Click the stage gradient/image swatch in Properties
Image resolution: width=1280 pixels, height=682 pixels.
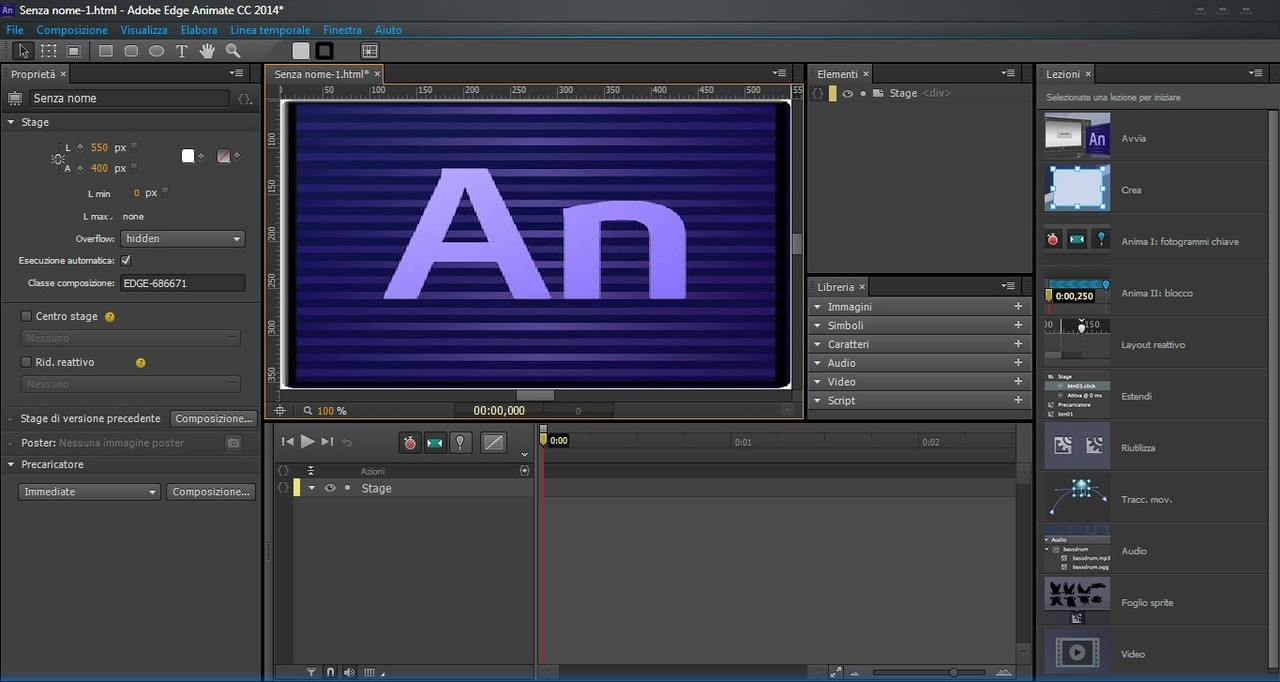pyautogui.click(x=224, y=156)
